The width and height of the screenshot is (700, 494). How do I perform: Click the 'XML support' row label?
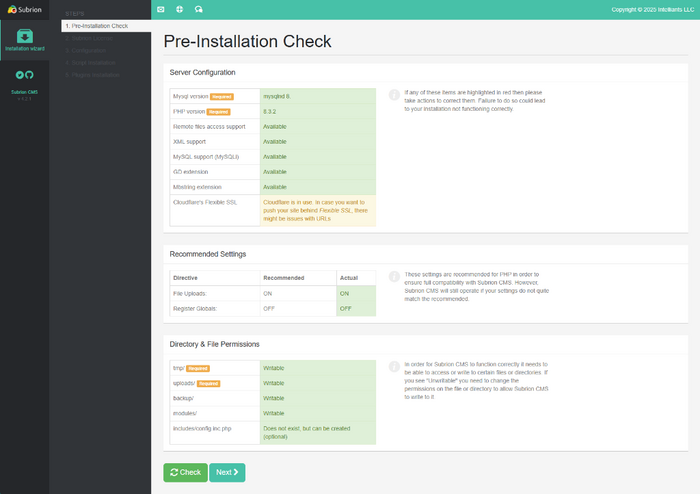[x=189, y=142]
